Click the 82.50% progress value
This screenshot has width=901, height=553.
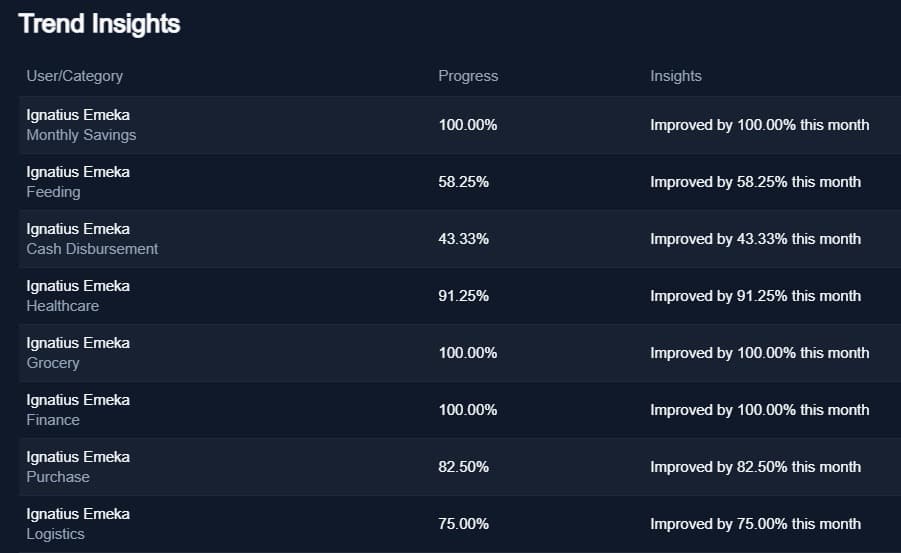tap(463, 467)
